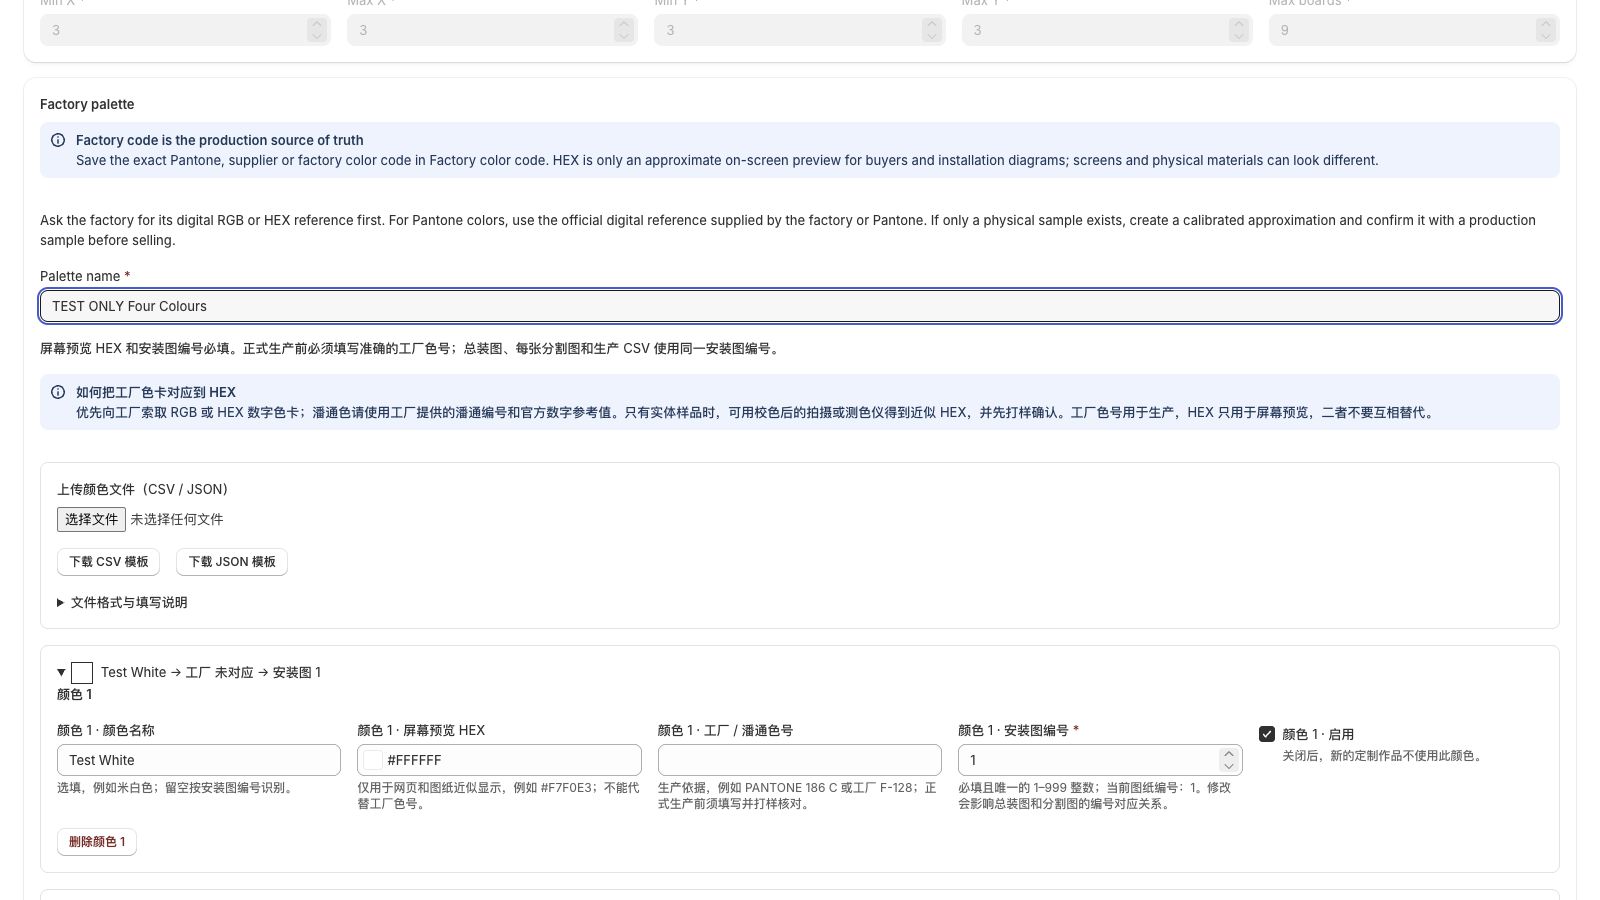Screen dimensions: 1600x900
Task: Expand 文件格式与填写说明 details
Action: click(x=122, y=602)
